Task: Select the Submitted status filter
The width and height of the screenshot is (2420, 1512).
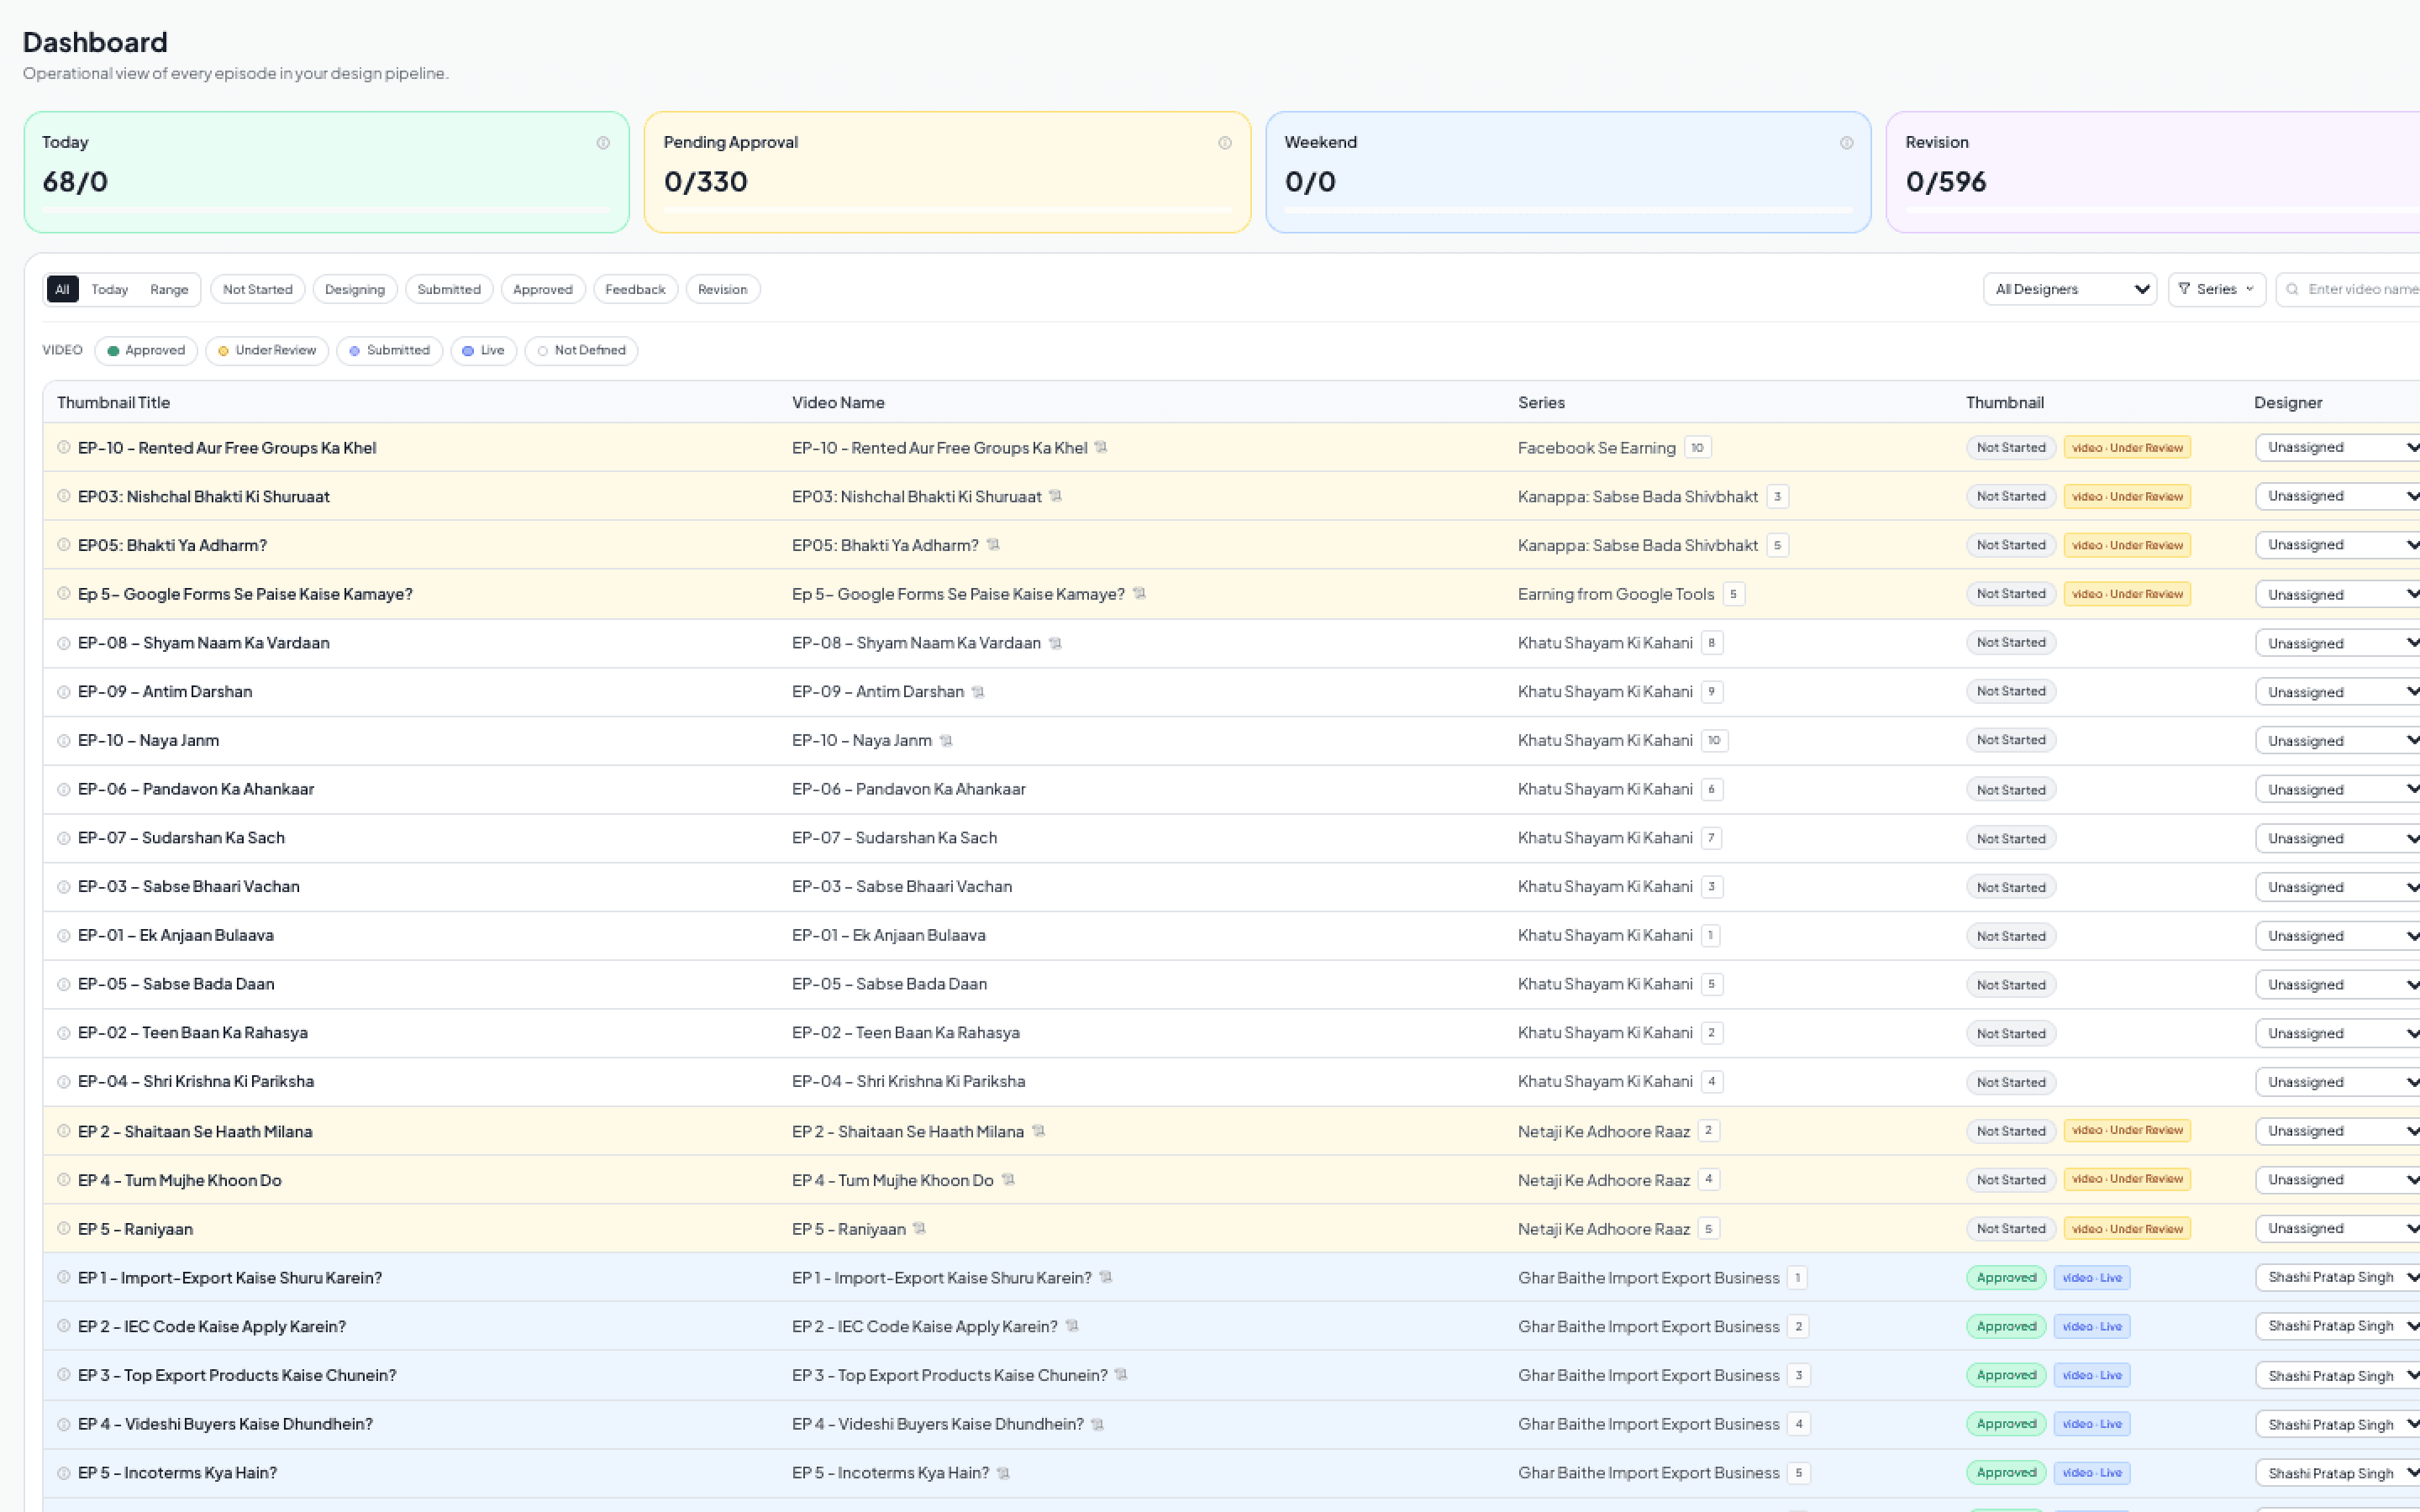Action: click(x=449, y=290)
